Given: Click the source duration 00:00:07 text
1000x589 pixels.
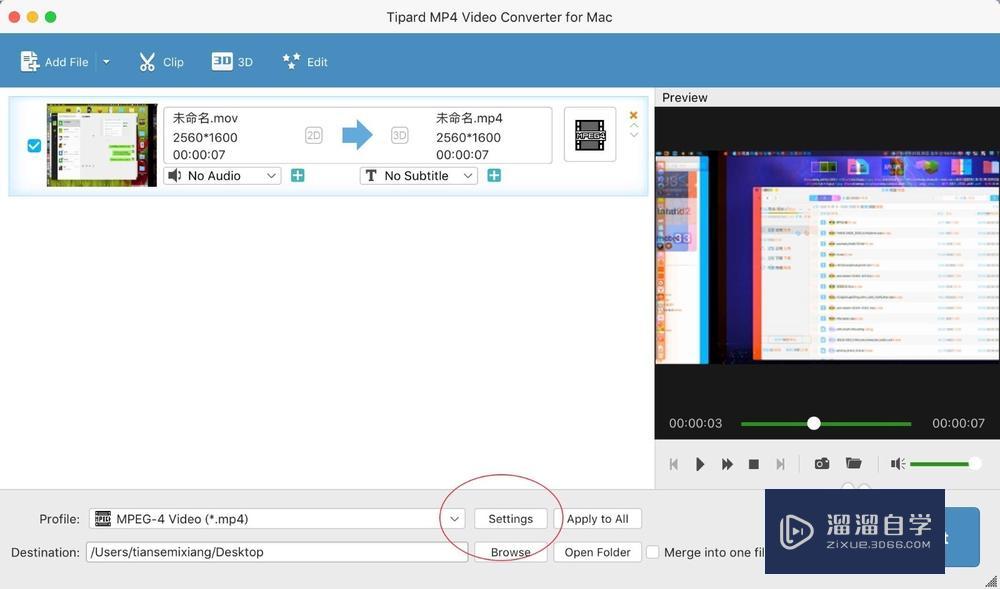Looking at the screenshot, I should click(x=199, y=154).
